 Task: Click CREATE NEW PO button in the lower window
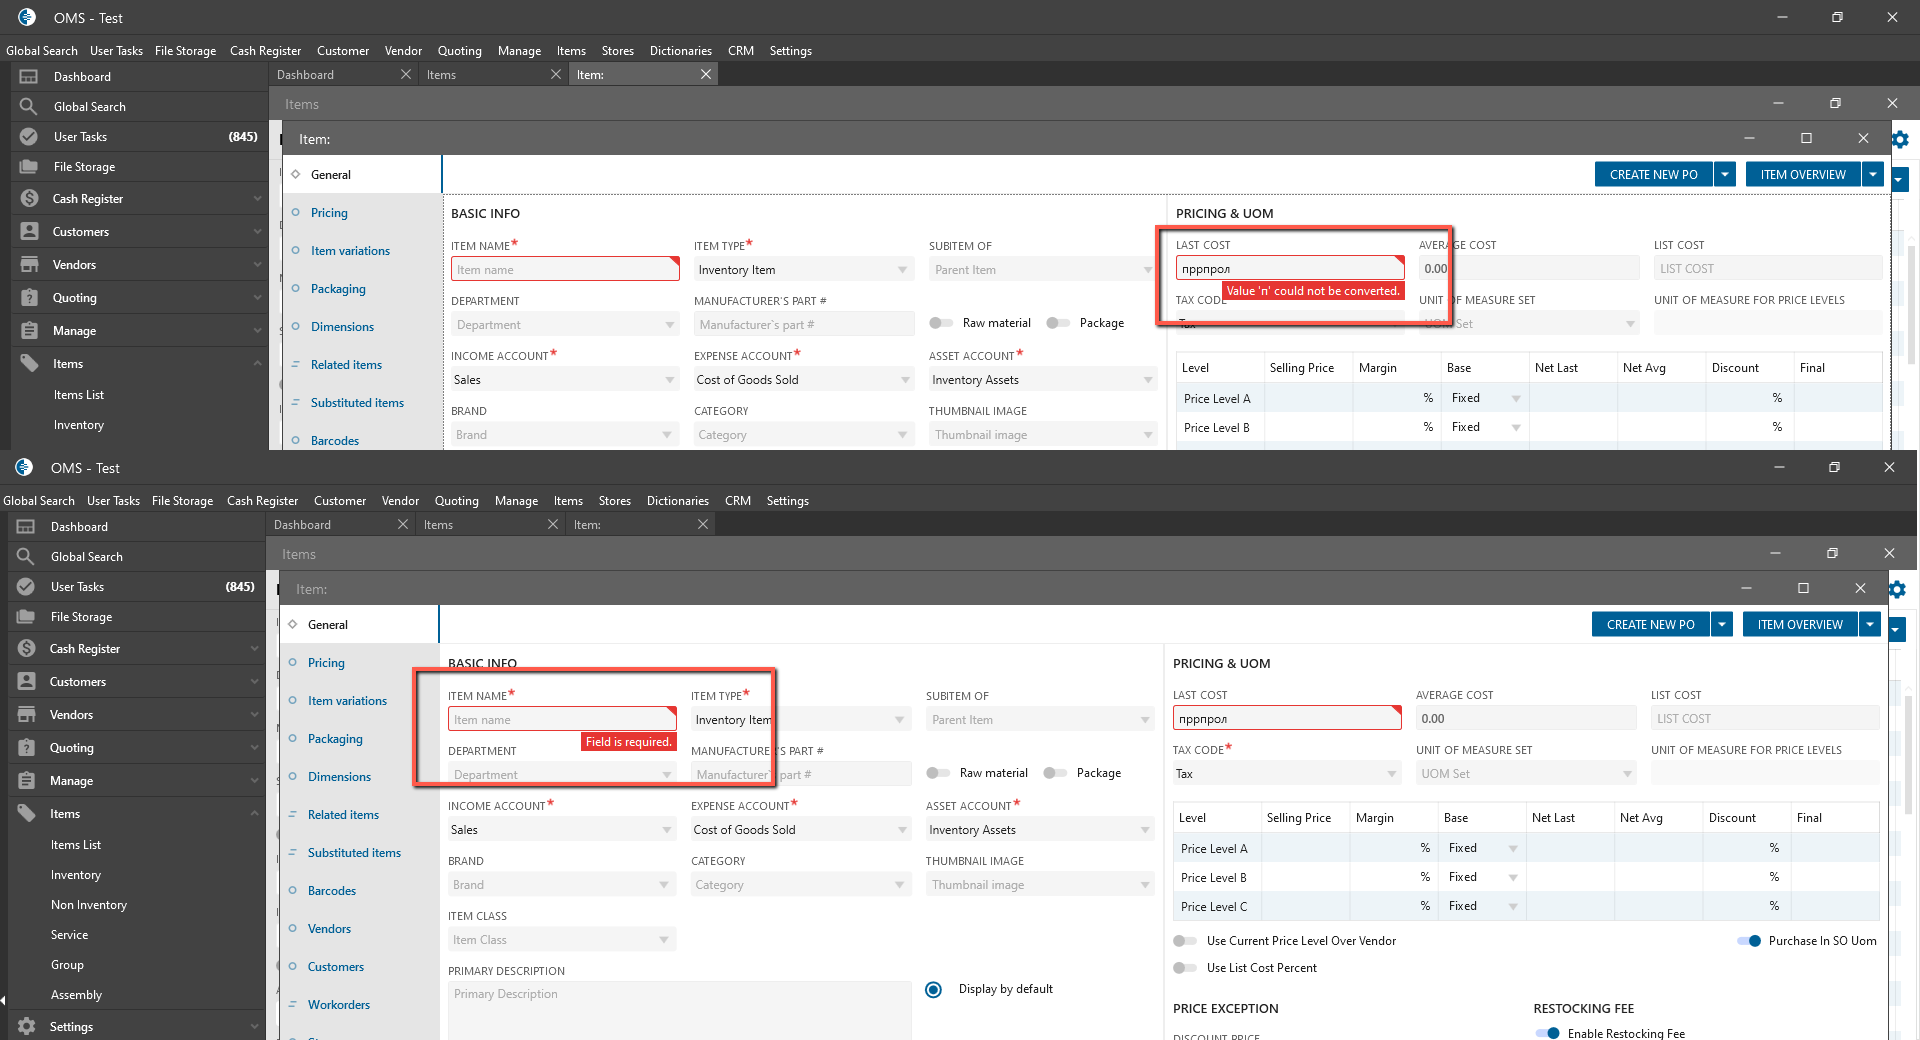pos(1651,625)
